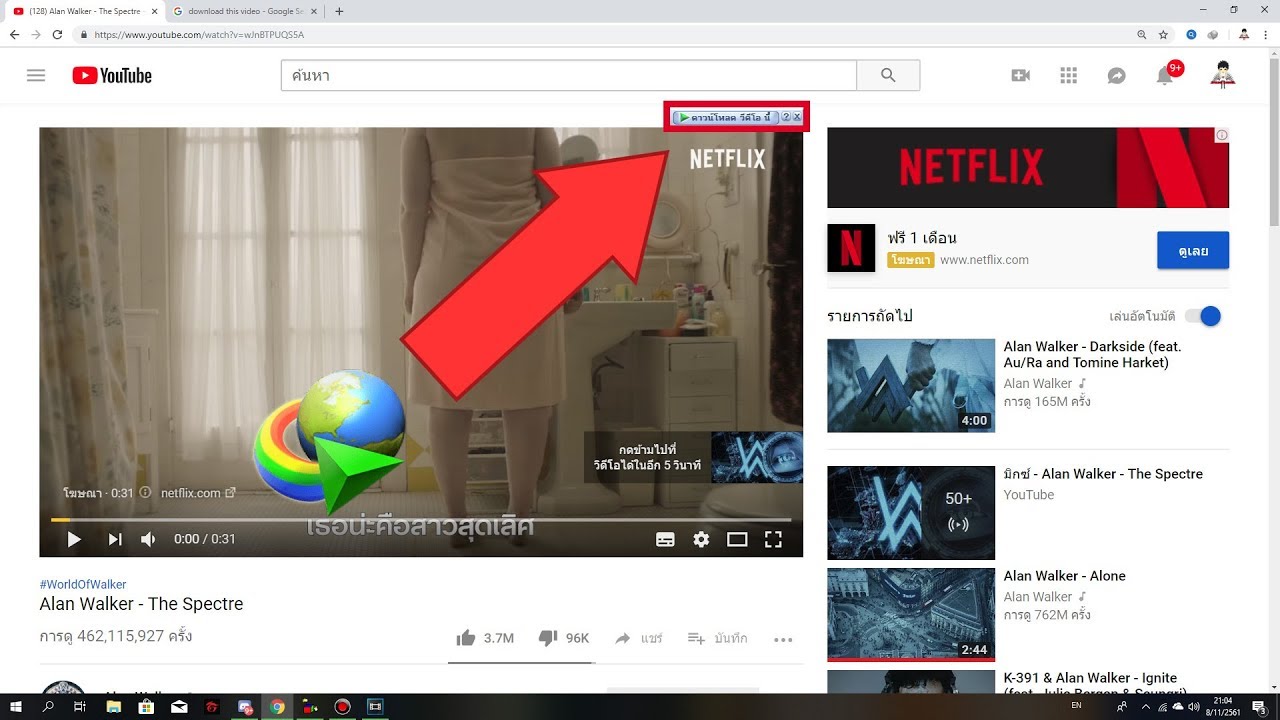Viewport: 1280px width, 720px height.
Task: Dislike the video with 96K thumbs down
Action: (x=564, y=638)
